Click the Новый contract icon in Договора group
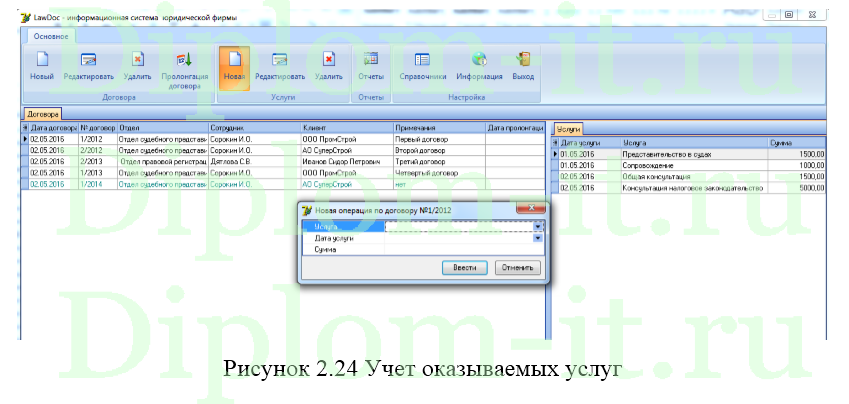Screen dimensions: 849x404 42,66
